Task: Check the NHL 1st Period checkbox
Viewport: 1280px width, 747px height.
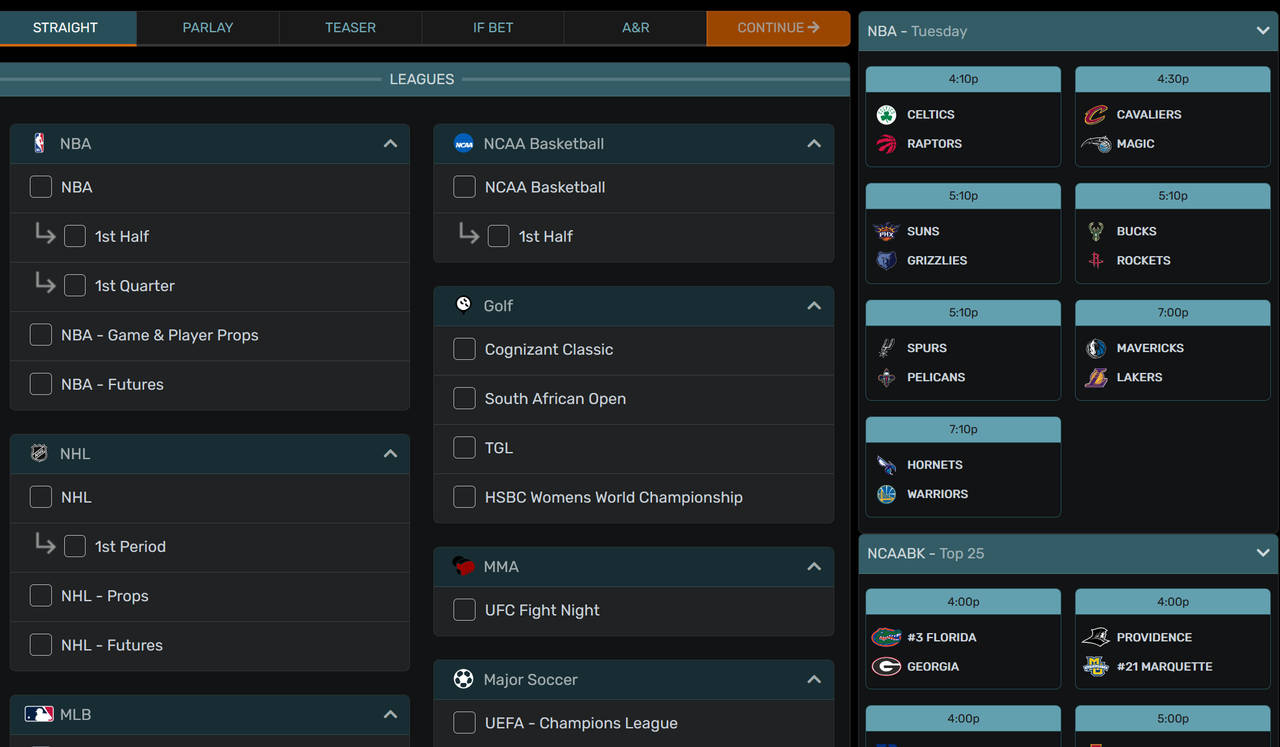Action: 75,546
